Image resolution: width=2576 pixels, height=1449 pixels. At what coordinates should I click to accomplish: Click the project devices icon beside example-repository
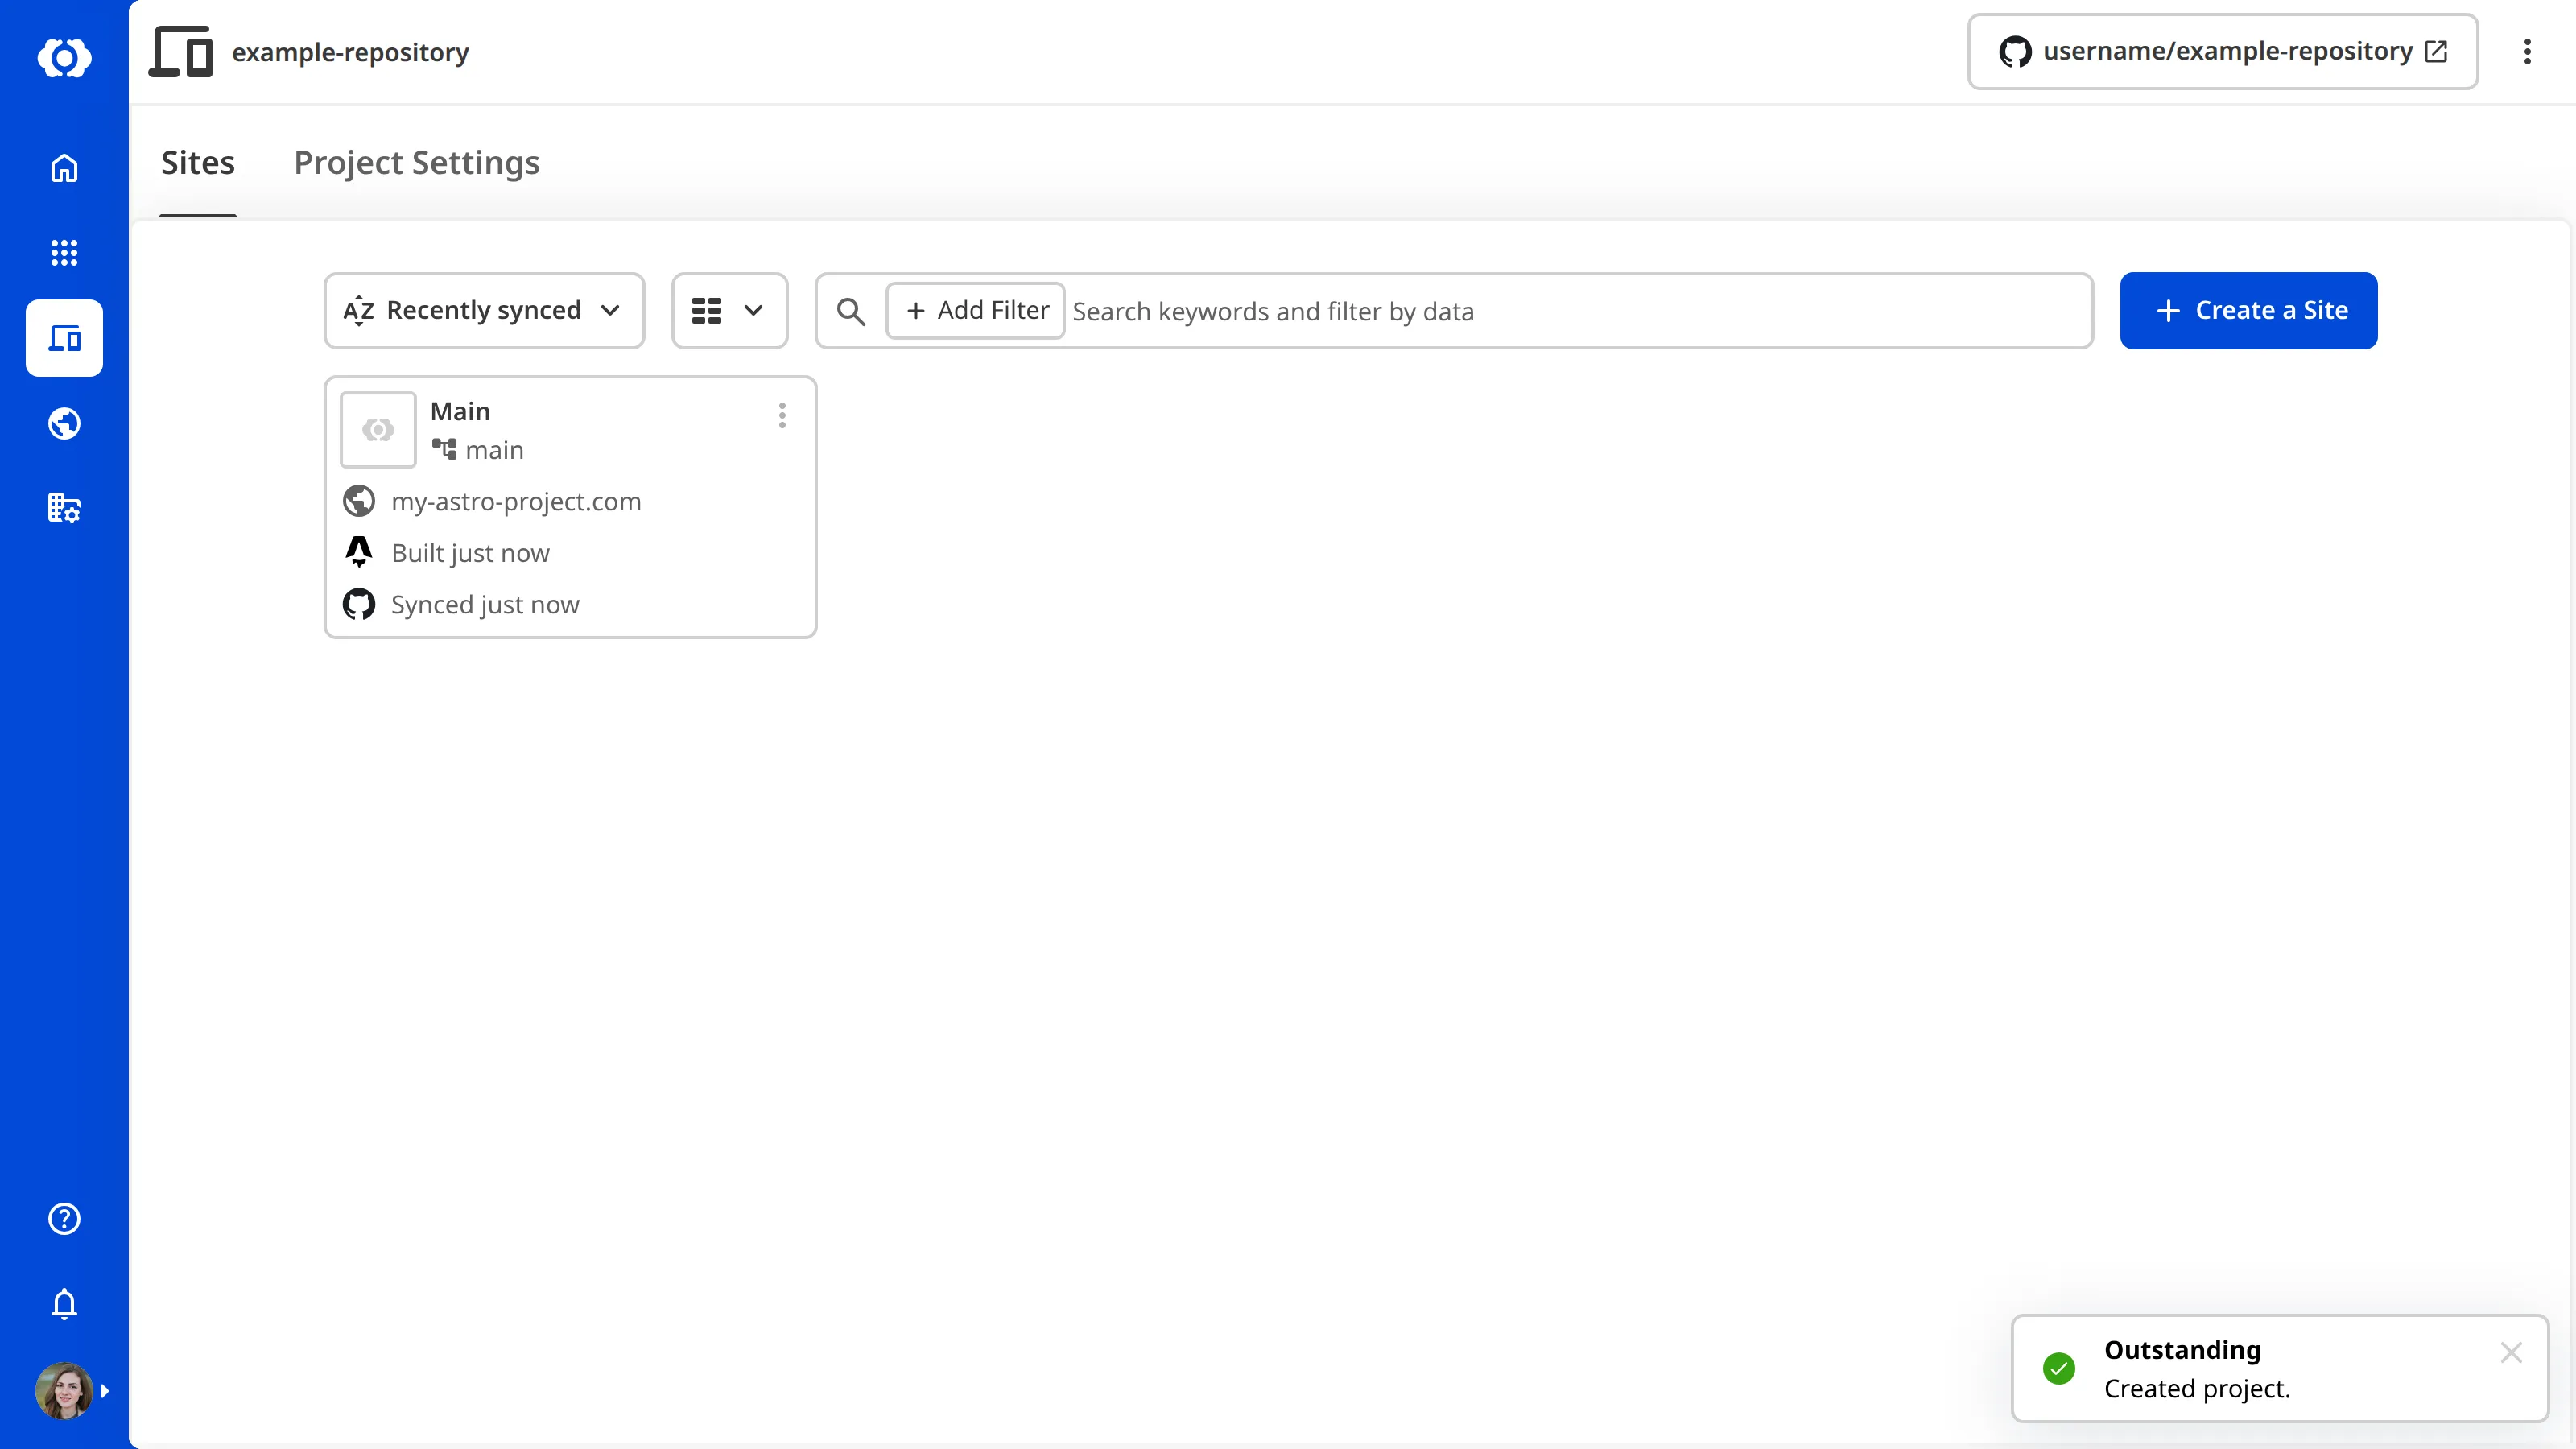181,52
